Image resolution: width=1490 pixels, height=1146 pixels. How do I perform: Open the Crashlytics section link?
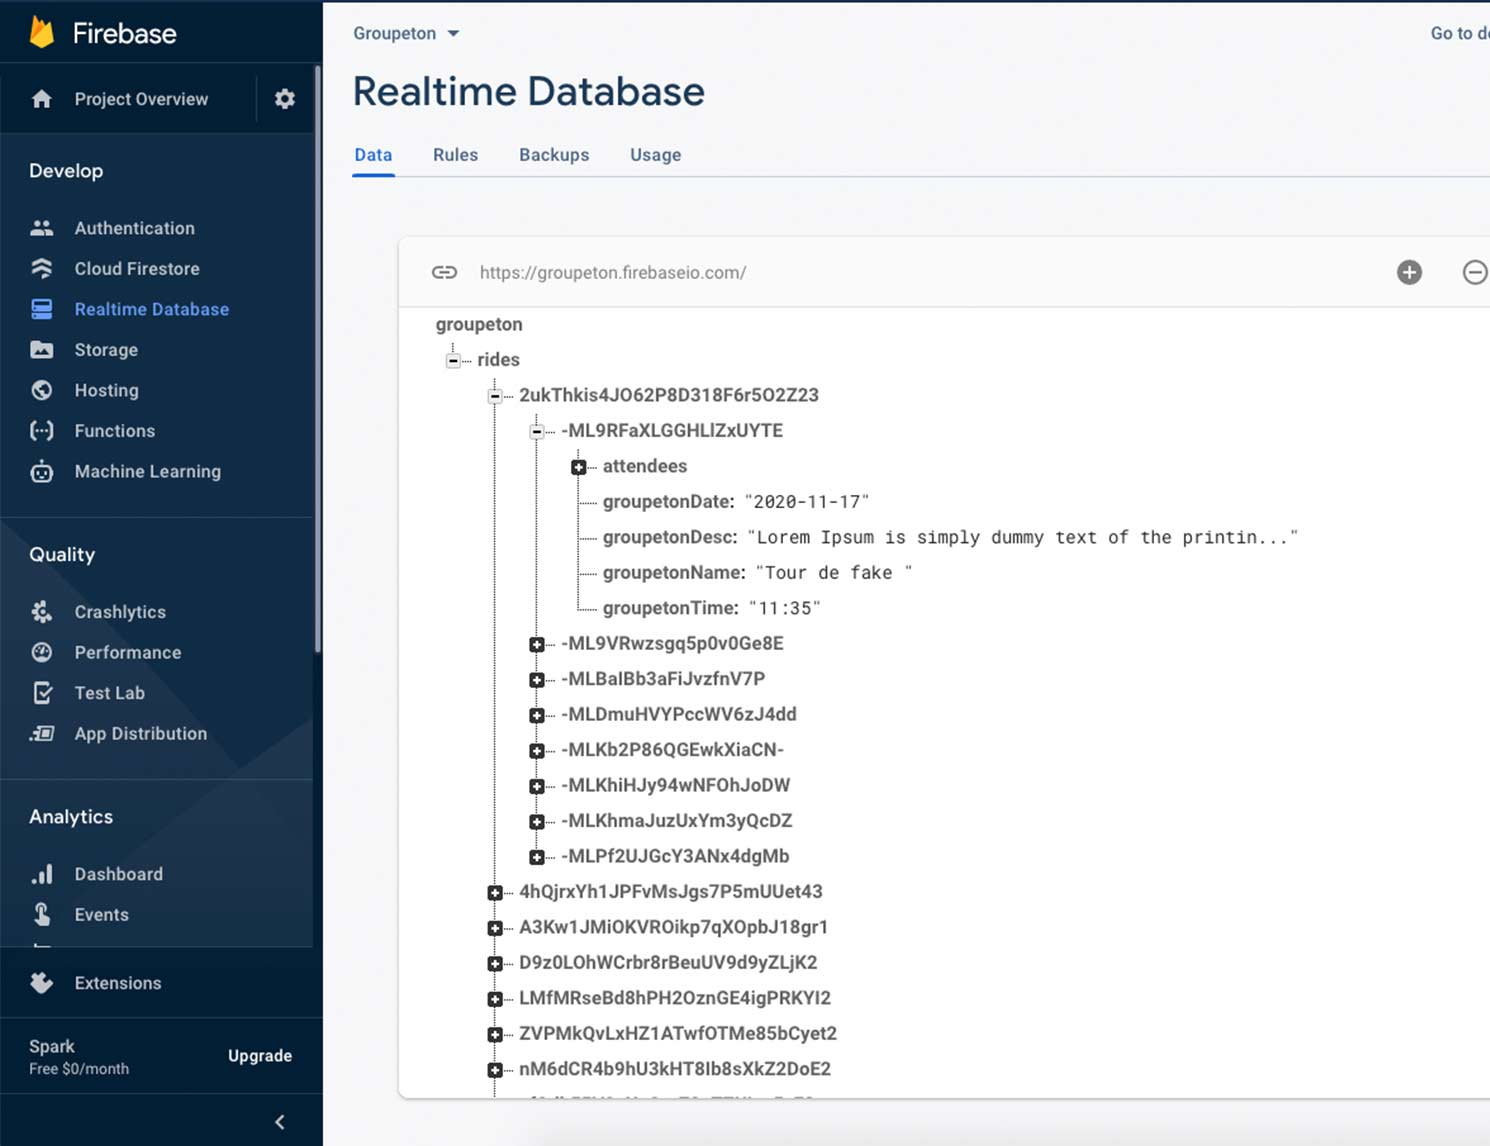point(120,612)
